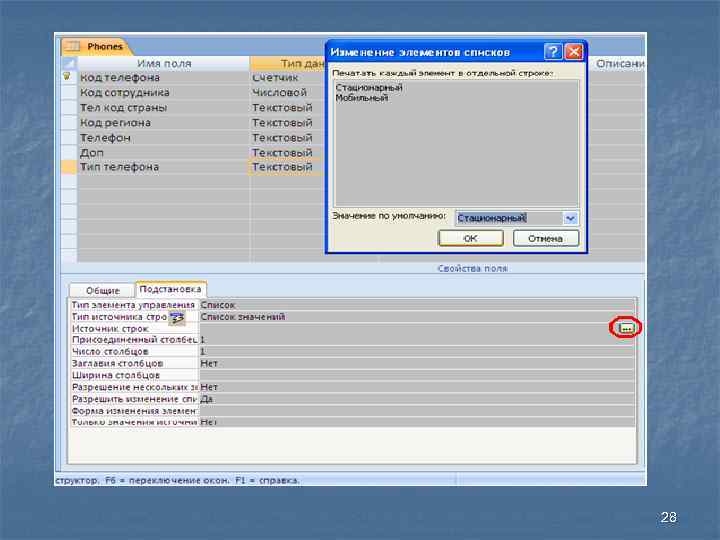Switch to the Общие properties tab
The image size is (720, 540).
[x=102, y=291]
